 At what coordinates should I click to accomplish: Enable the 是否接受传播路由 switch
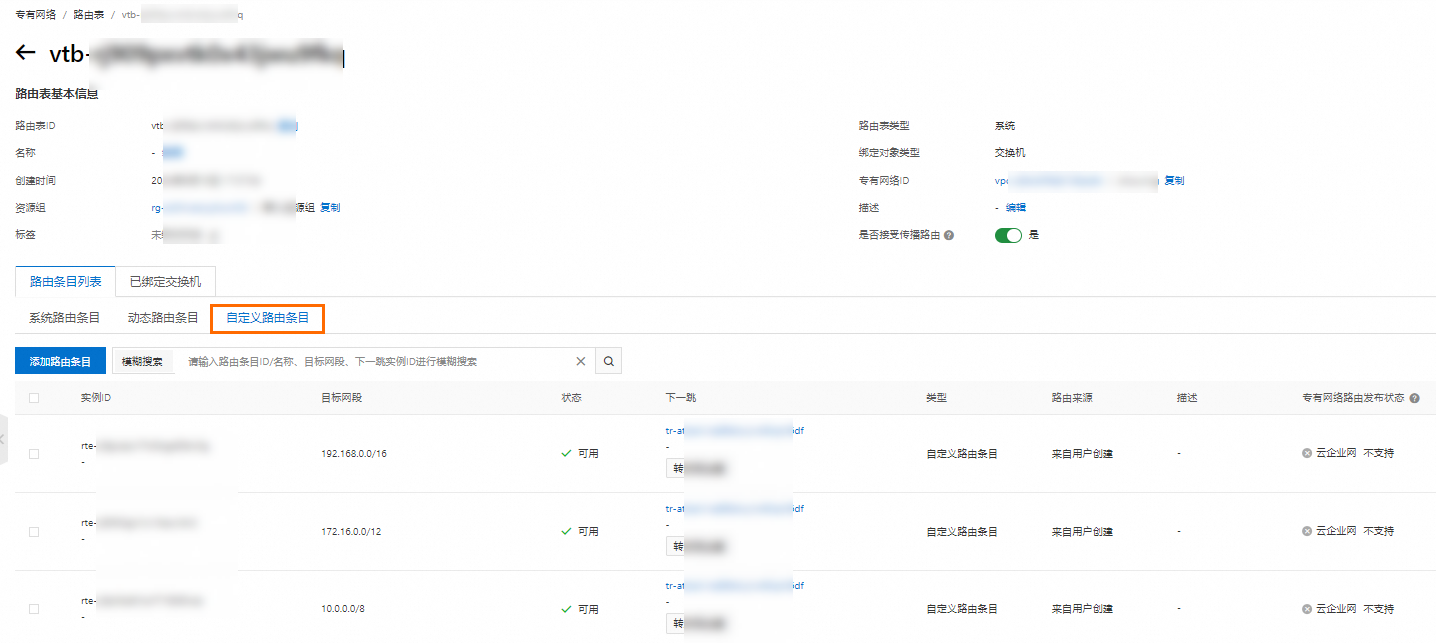click(1008, 234)
